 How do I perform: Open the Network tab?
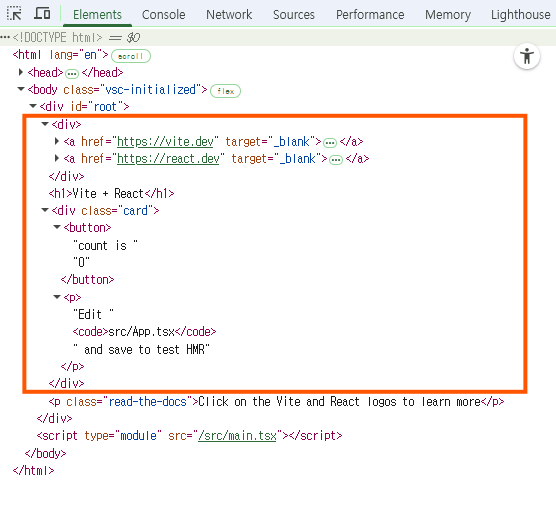(229, 15)
